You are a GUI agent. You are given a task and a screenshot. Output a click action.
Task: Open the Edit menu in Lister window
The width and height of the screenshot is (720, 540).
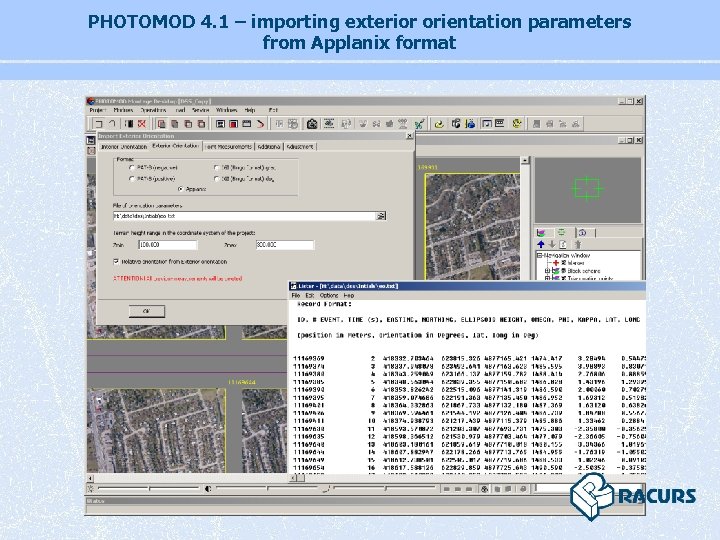(310, 295)
